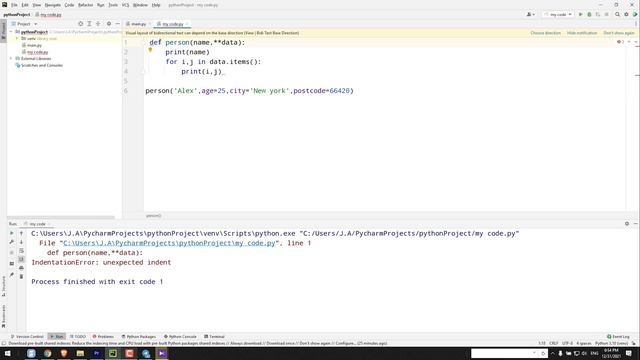The height and width of the screenshot is (360, 640).
Task: Expand External Libraries node
Action: click(11, 58)
